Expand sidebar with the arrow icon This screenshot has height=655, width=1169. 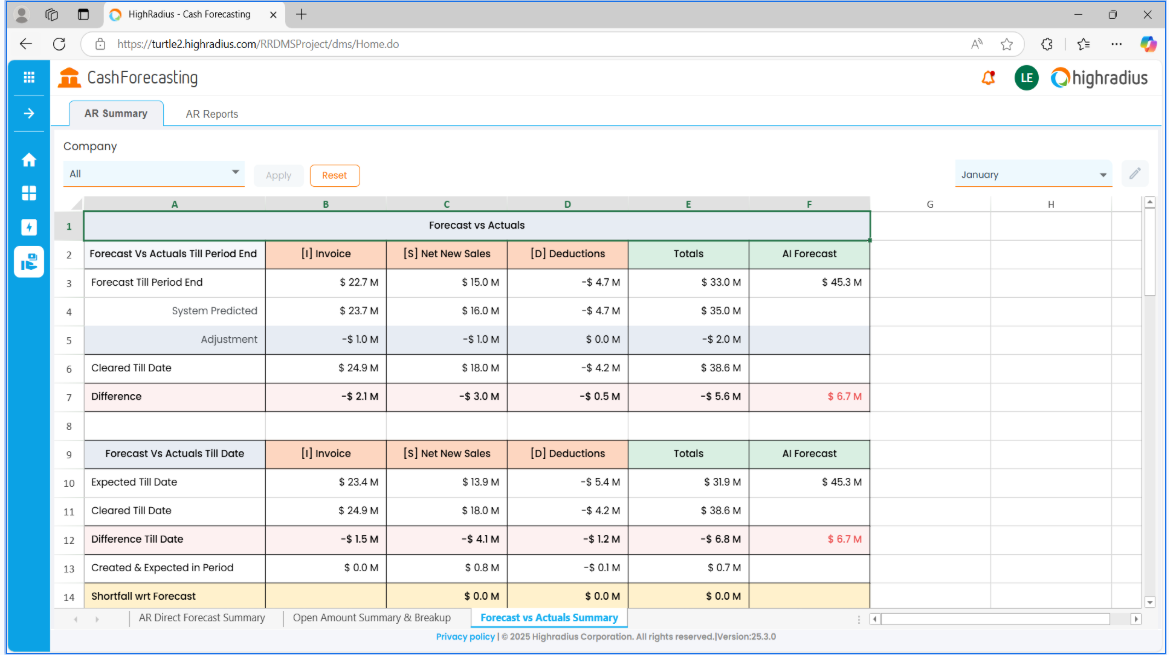point(29,113)
